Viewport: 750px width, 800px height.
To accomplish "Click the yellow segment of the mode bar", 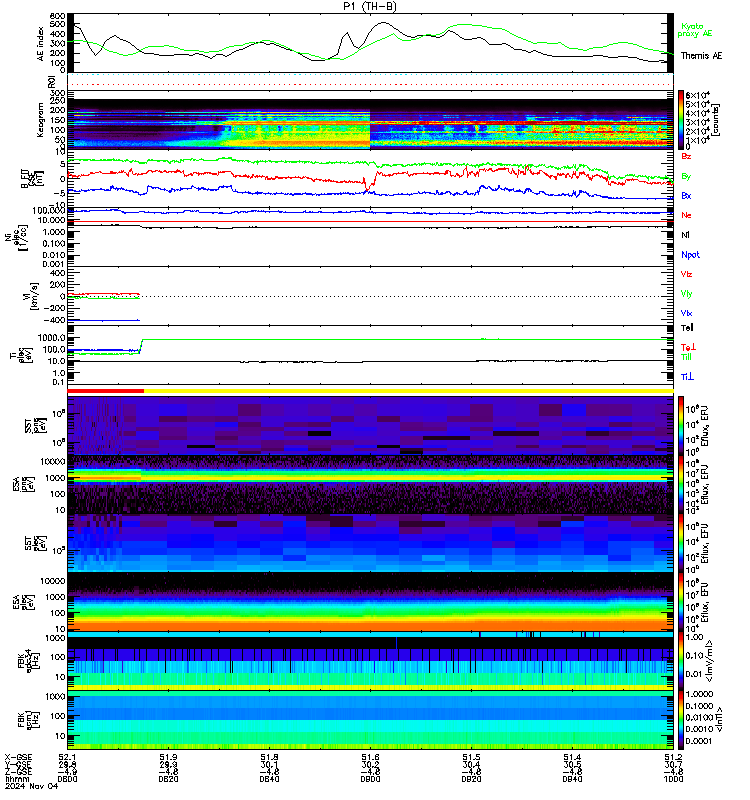I will point(409,391).
